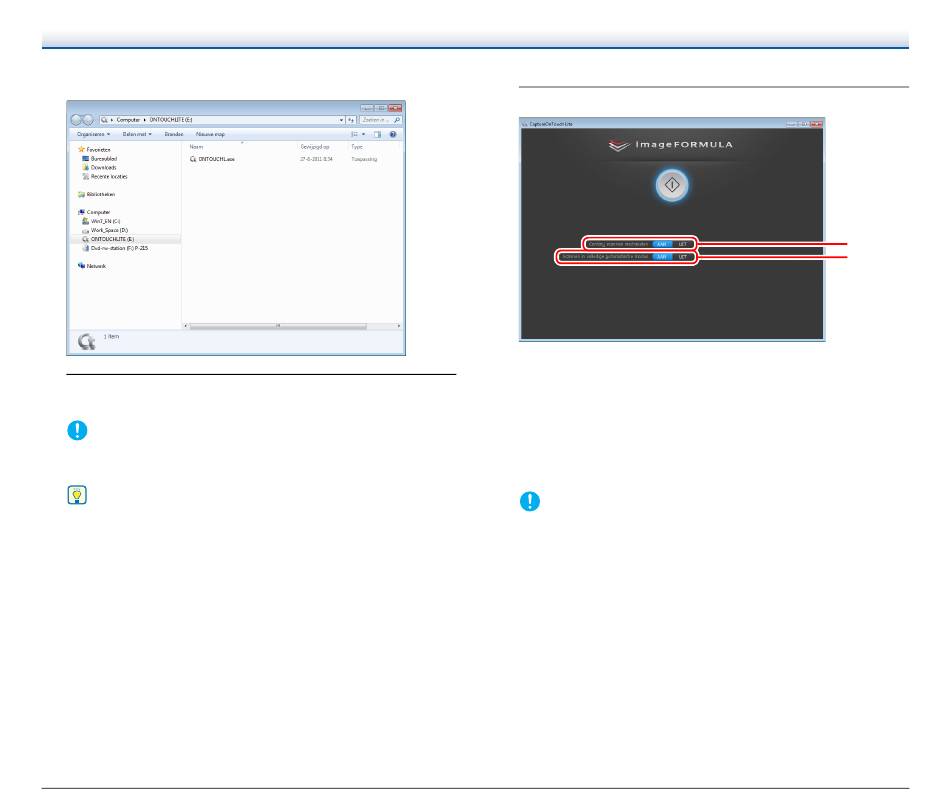
Task: Go back in the Explorer window
Action: pyautogui.click(x=76, y=120)
